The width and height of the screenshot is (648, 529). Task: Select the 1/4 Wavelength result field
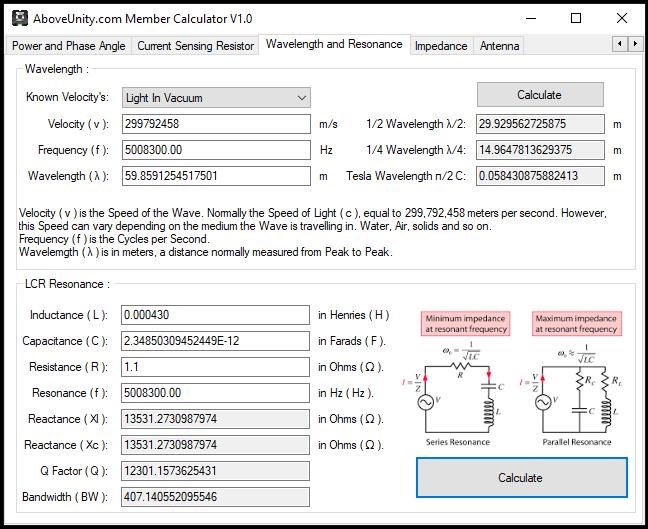point(540,150)
